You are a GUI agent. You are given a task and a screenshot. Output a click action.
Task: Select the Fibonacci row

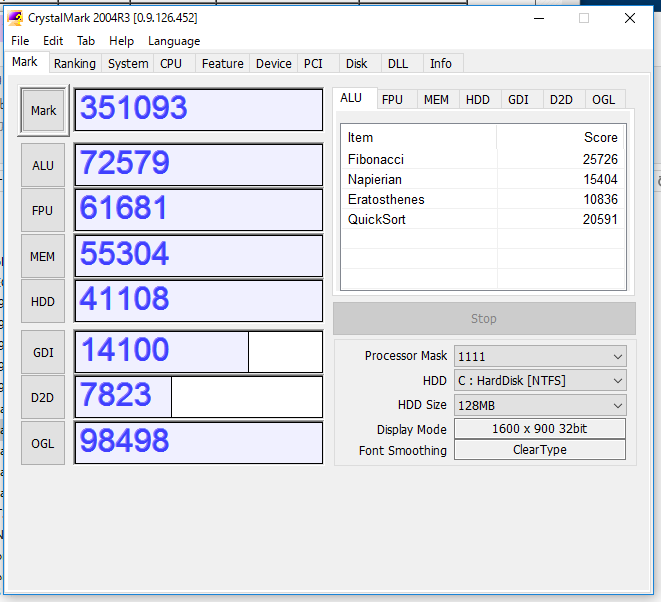(x=483, y=159)
